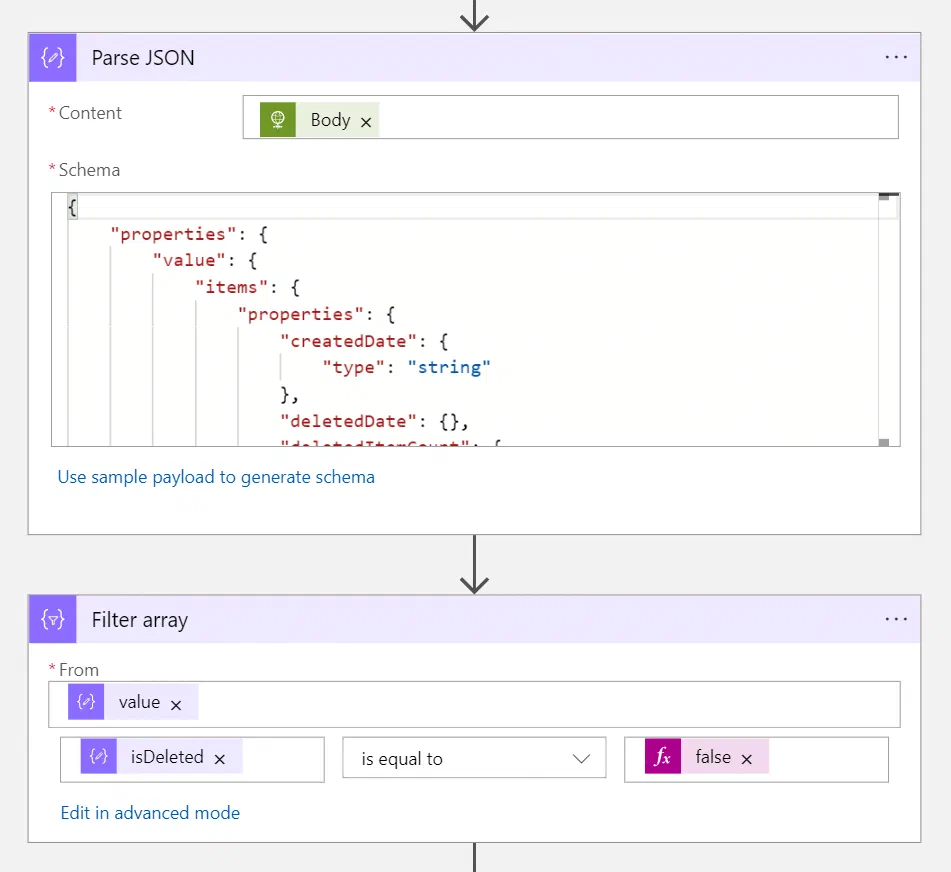Click the "createdDate" key in schema
Image resolution: width=951 pixels, height=872 pixels.
tap(349, 341)
